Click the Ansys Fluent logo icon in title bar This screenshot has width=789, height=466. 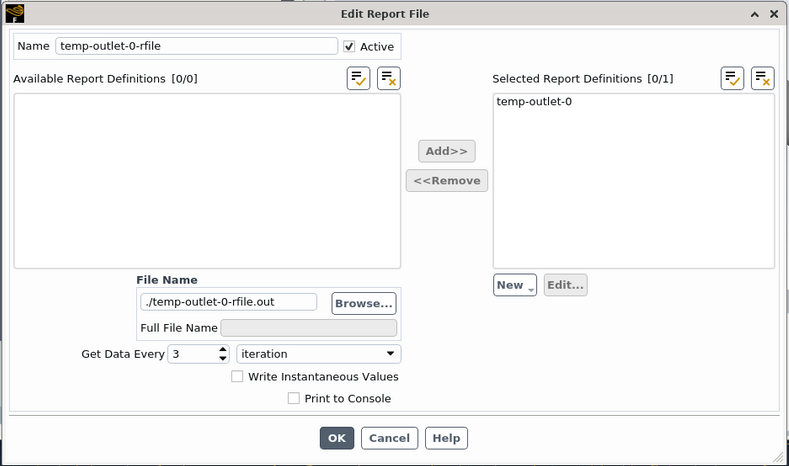point(15,14)
